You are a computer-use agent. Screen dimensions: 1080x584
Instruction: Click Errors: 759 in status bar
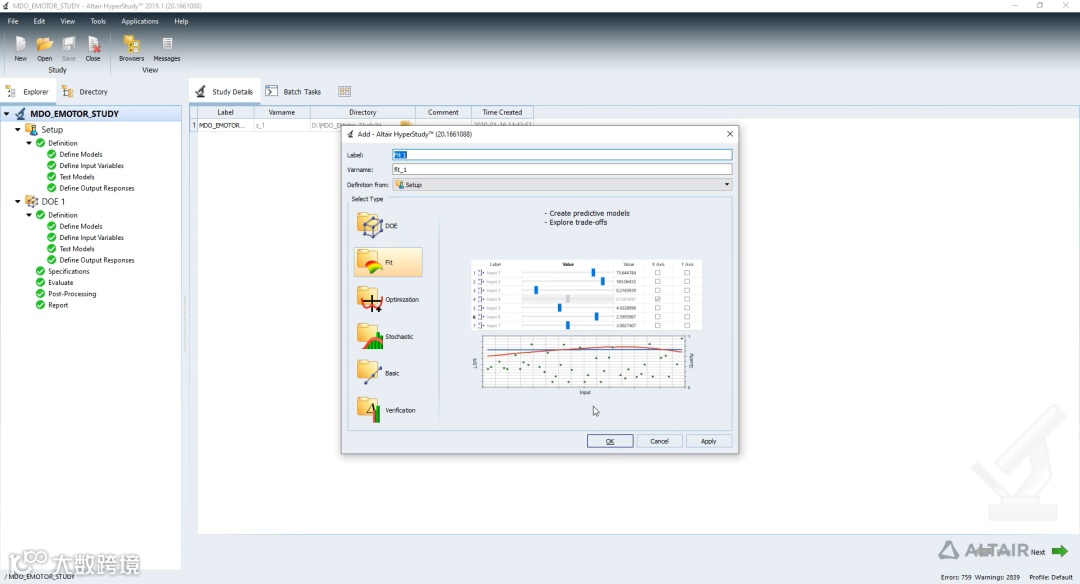click(956, 577)
